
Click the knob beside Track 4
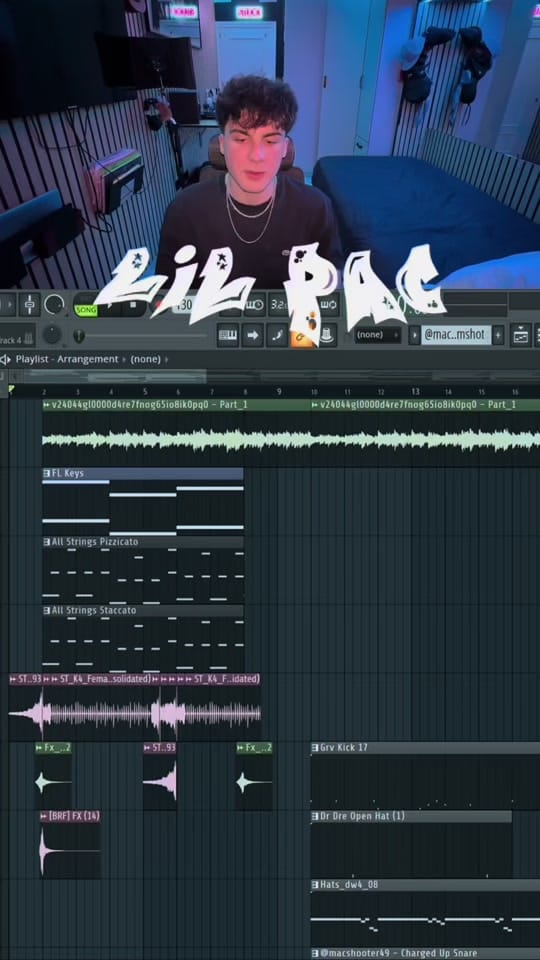click(53, 334)
